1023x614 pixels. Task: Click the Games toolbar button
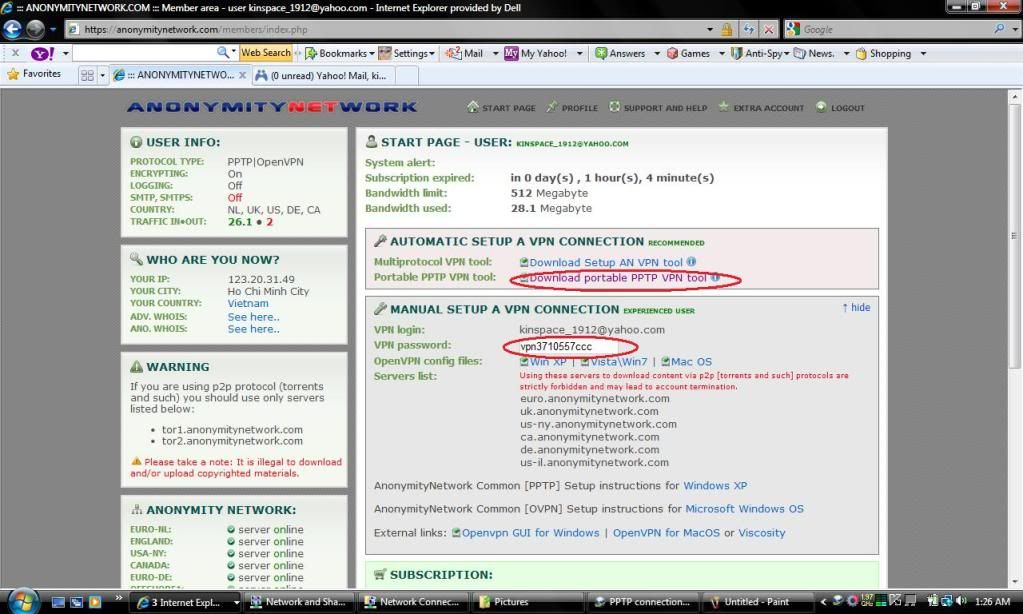tap(688, 54)
